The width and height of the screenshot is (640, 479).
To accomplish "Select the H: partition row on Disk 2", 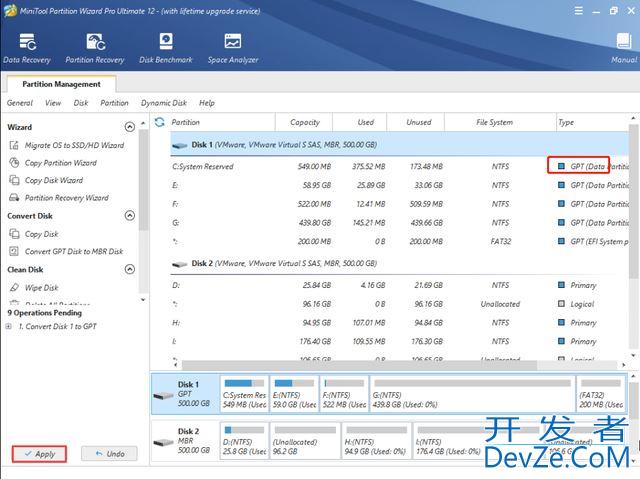I will tap(400, 323).
